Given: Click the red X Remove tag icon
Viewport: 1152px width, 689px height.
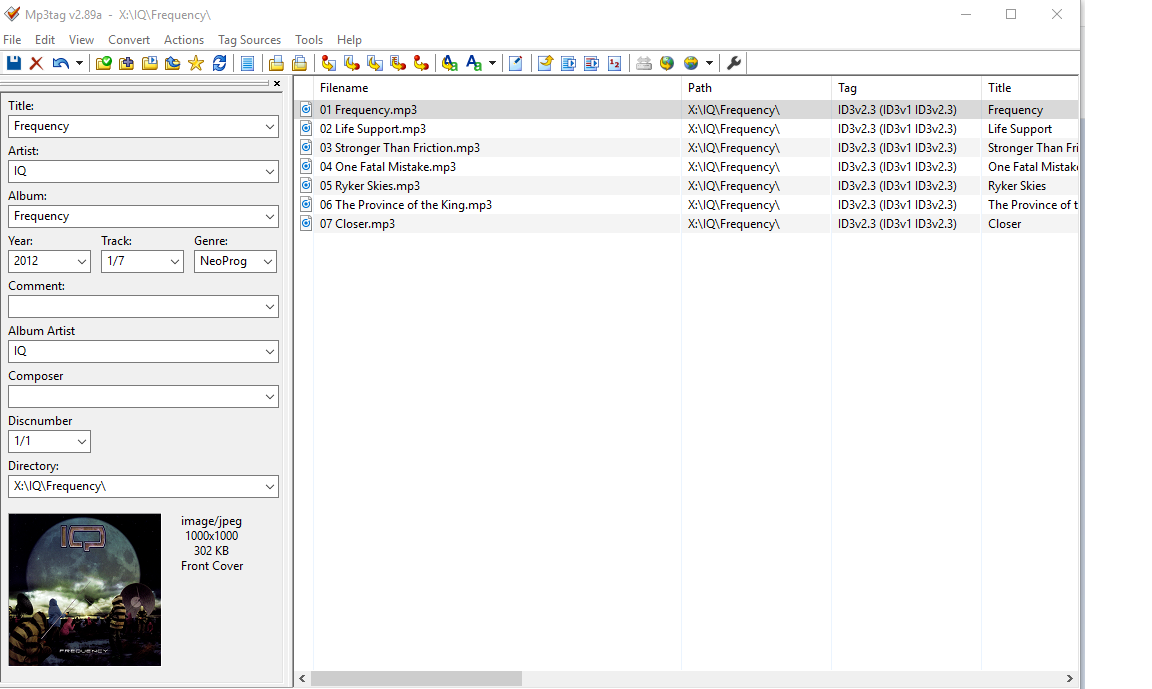Looking at the screenshot, I should click(x=36, y=63).
